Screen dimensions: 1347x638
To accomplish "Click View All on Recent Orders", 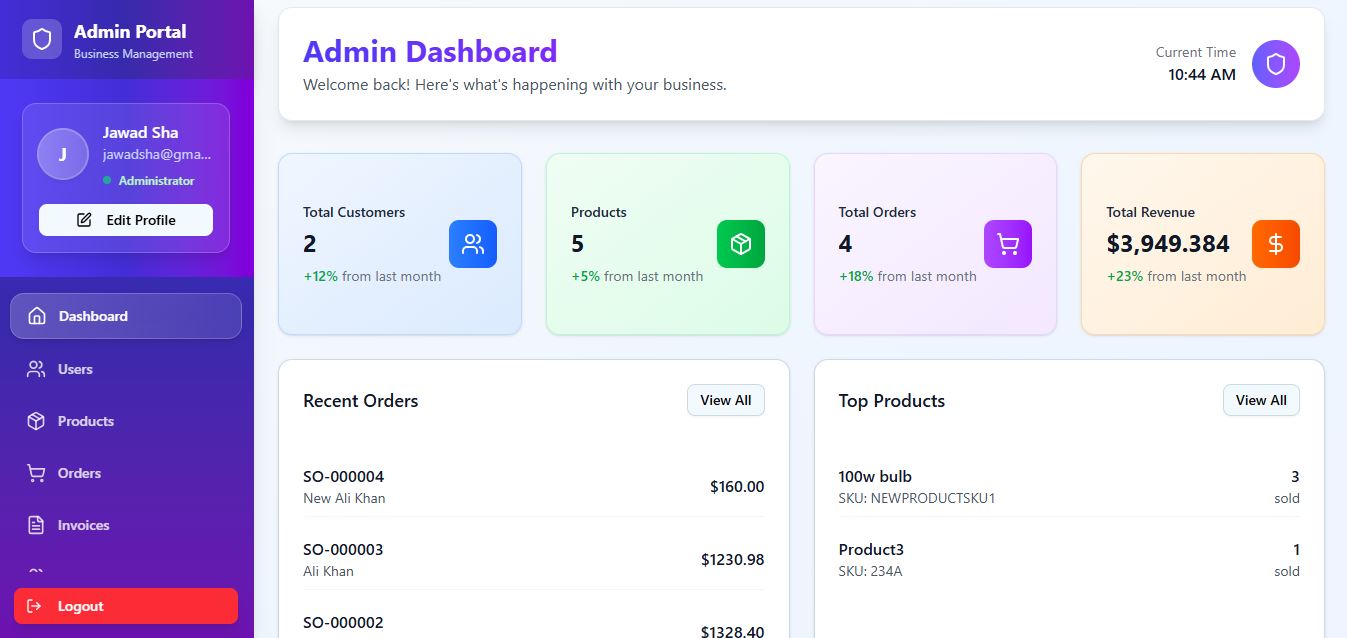I will (725, 400).
